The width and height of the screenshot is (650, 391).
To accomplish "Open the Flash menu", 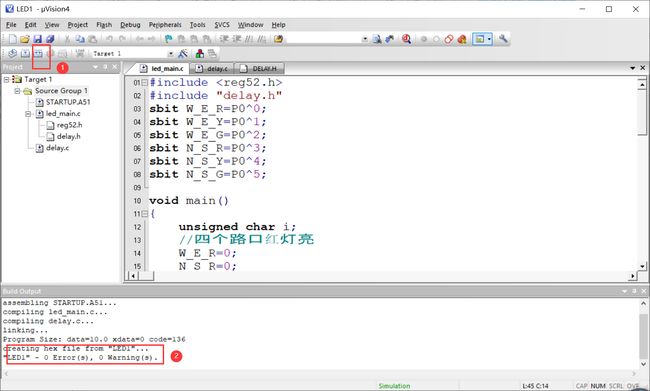I will click(x=104, y=25).
